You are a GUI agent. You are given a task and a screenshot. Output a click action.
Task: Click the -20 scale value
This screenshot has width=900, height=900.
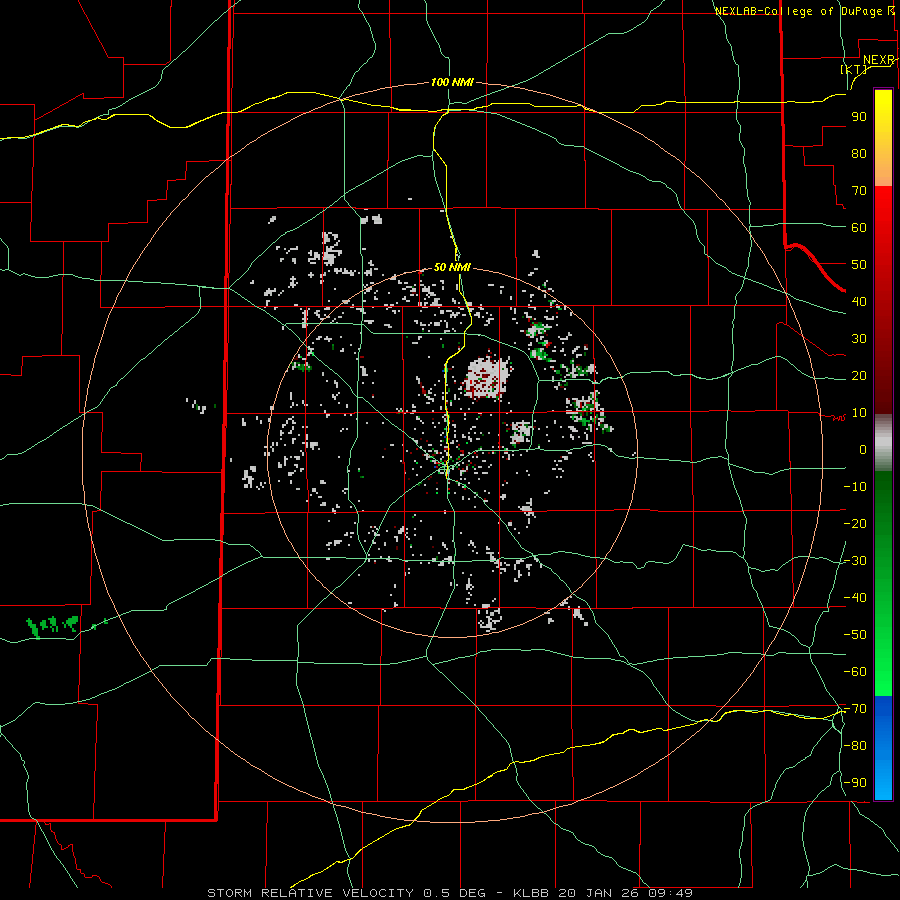[x=855, y=523]
